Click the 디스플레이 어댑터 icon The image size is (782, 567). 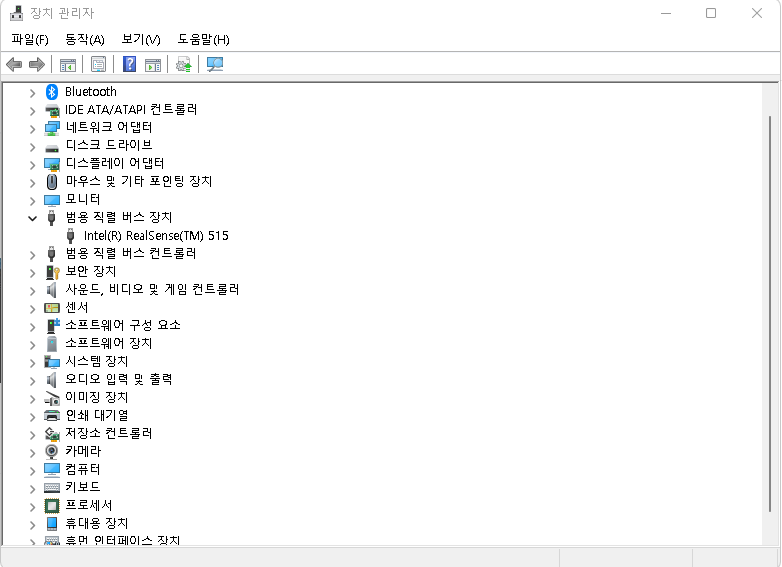tap(52, 164)
